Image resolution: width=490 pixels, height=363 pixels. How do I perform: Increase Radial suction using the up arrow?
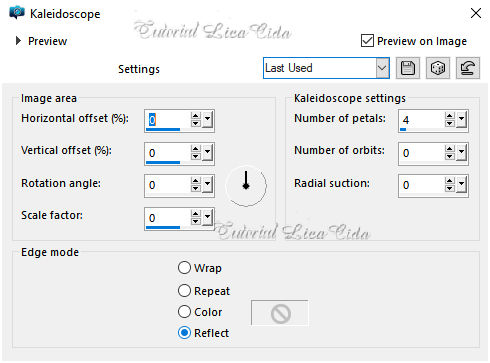(450, 181)
